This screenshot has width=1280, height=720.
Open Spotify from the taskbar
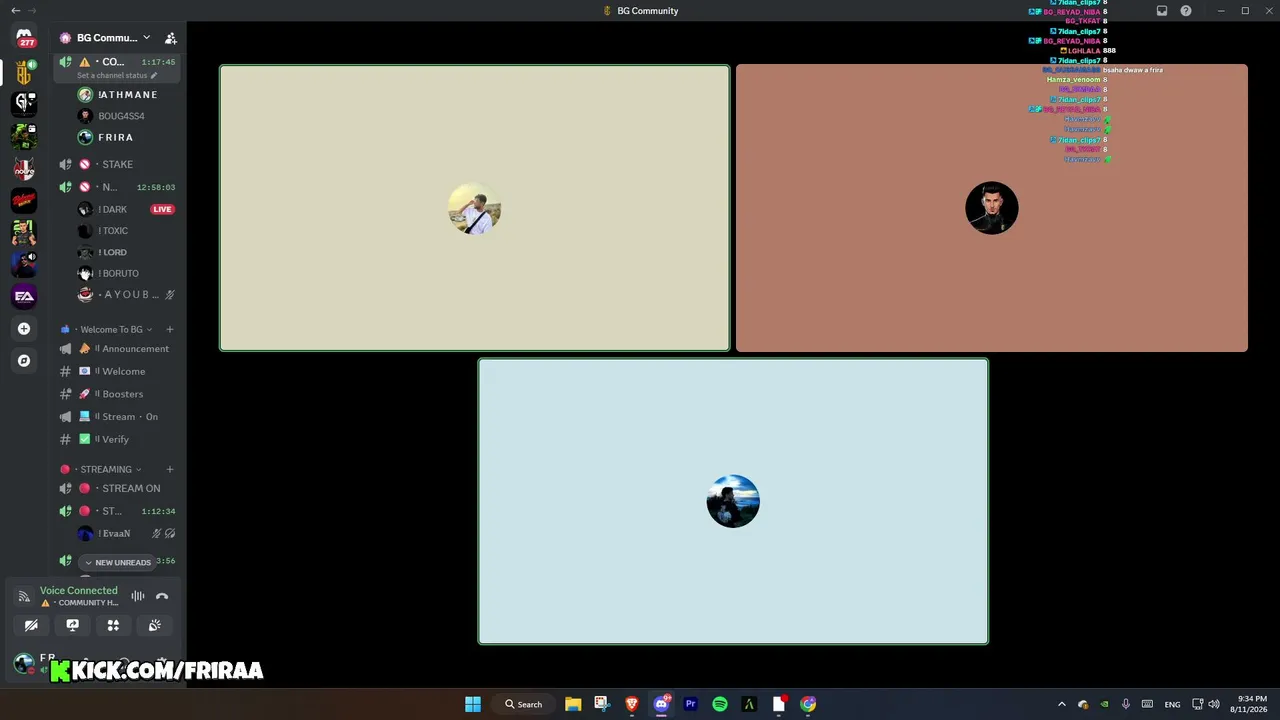pyautogui.click(x=720, y=704)
